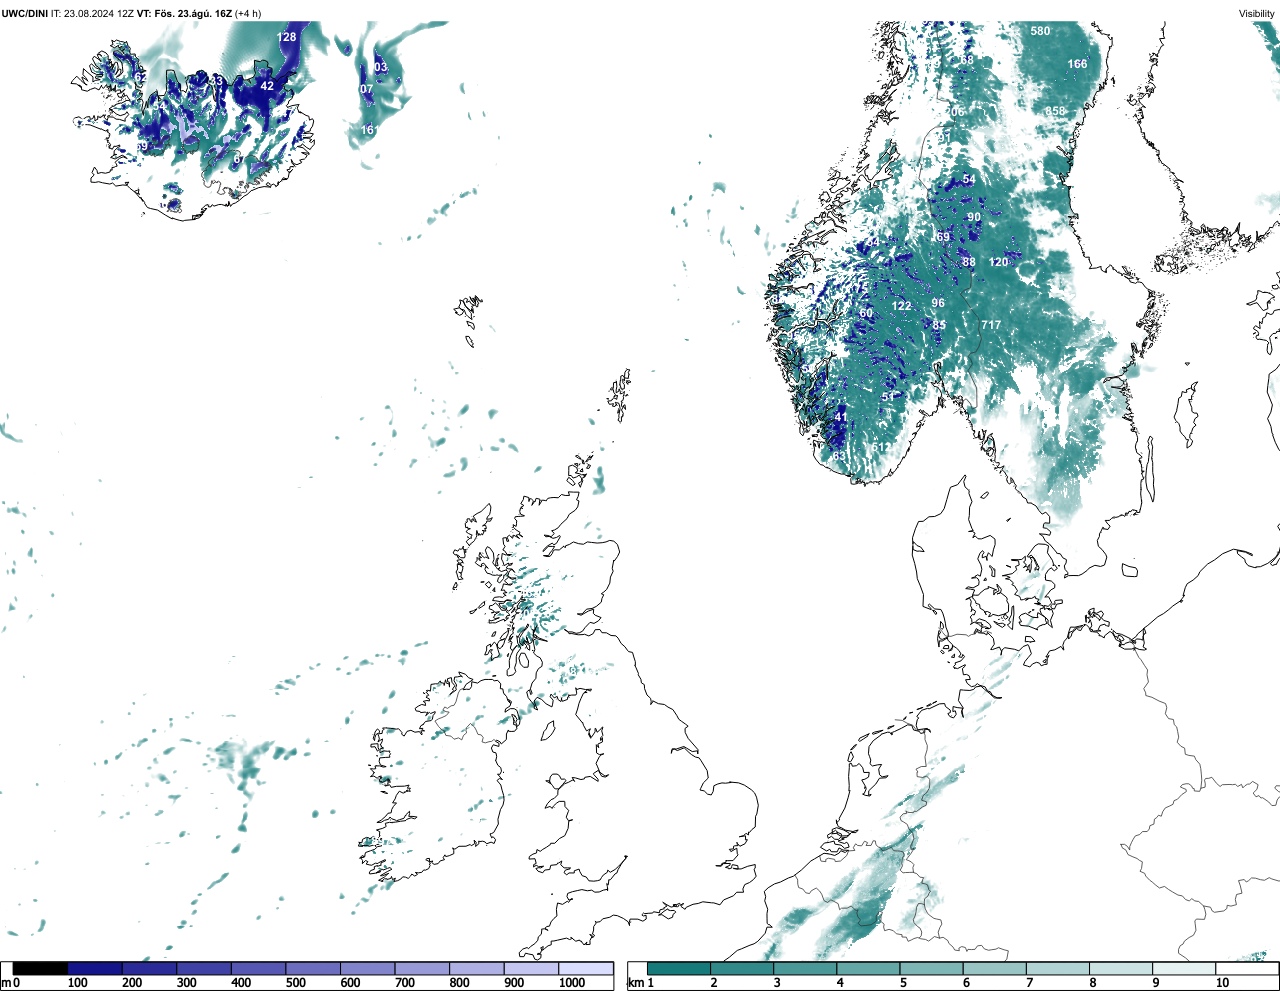Click the 'UWC/DINI' model name in header
This screenshot has height=991, width=1280.
pyautogui.click(x=24, y=13)
